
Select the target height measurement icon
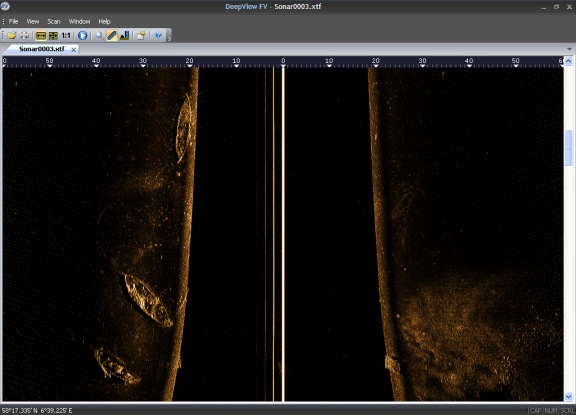pyautogui.click(x=124, y=35)
